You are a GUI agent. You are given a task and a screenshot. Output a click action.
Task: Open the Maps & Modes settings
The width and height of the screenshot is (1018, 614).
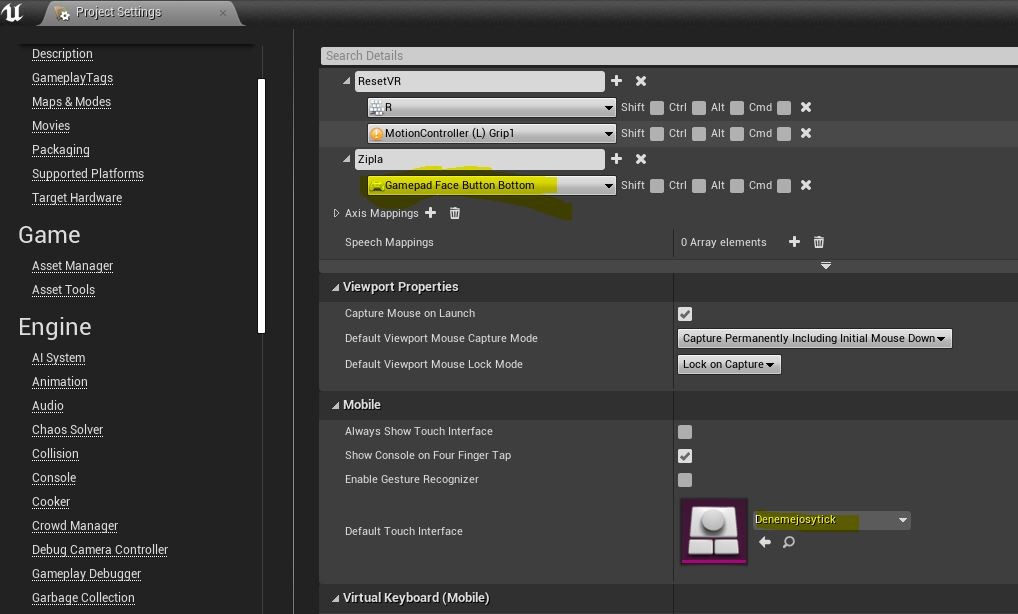(71, 102)
